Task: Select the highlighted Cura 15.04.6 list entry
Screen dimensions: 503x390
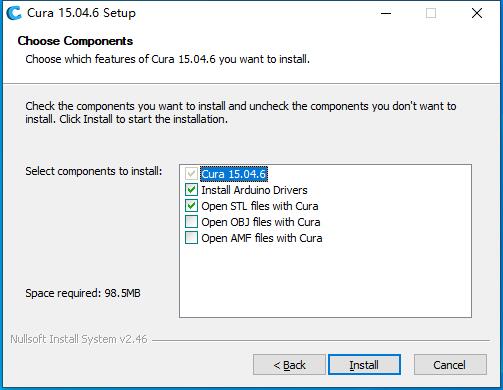Action: [x=234, y=174]
